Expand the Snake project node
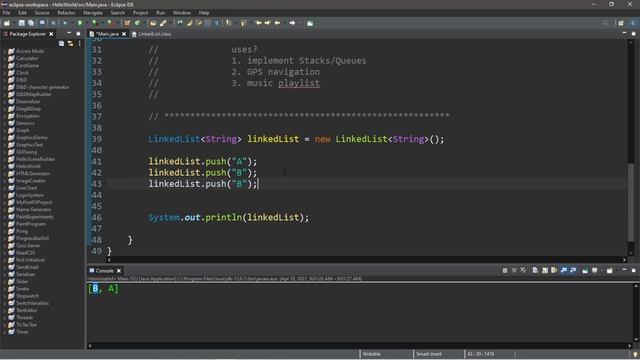The width and height of the screenshot is (640, 360). (4, 289)
